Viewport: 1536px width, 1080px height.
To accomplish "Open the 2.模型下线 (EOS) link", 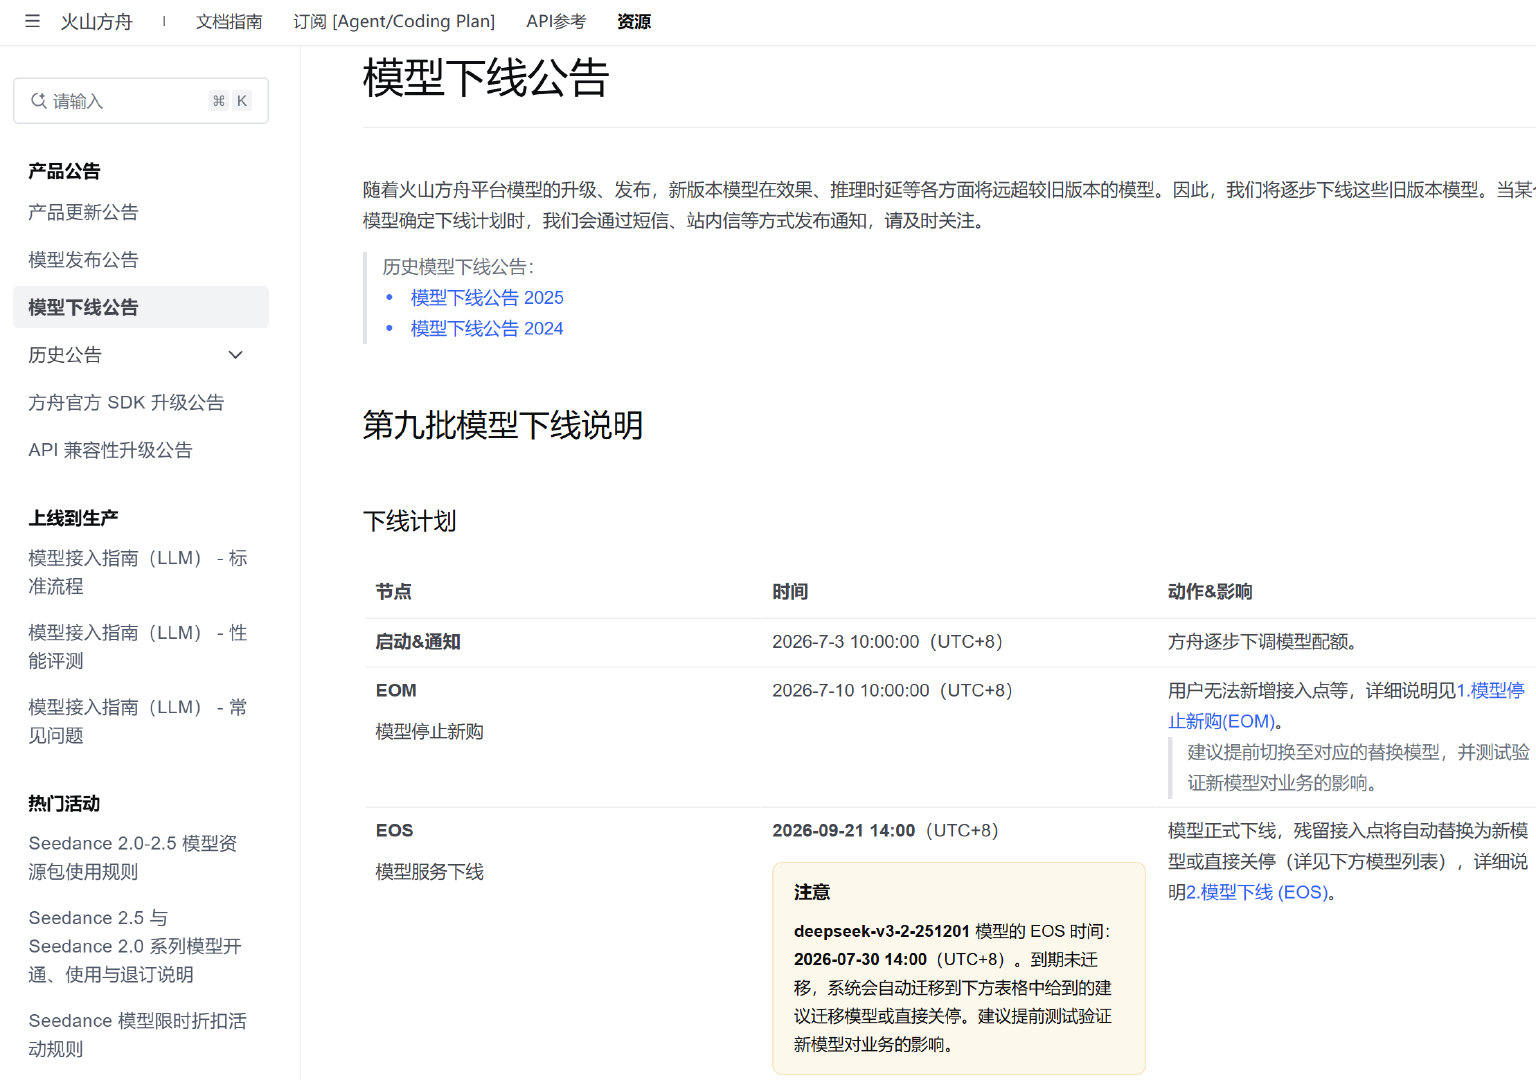I will tap(1256, 892).
